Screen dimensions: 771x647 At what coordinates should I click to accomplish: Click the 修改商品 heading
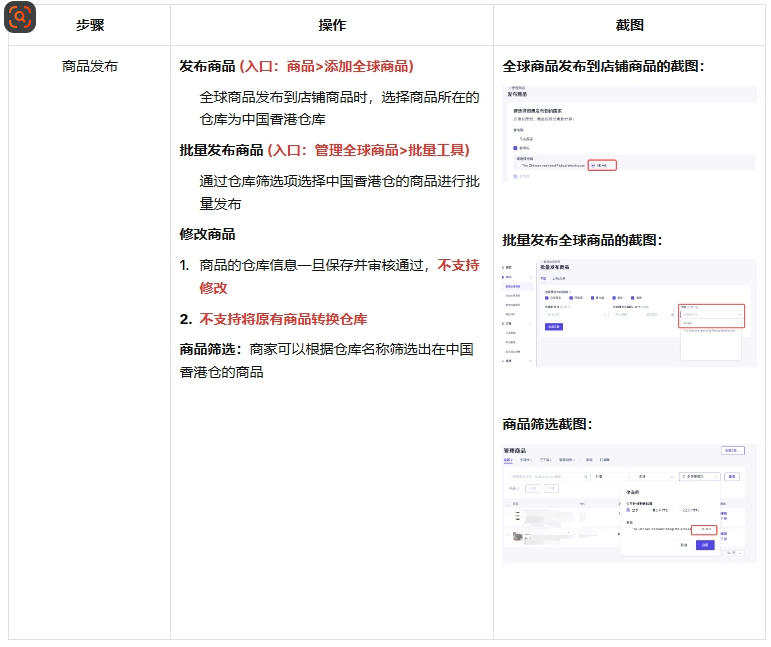pos(207,234)
